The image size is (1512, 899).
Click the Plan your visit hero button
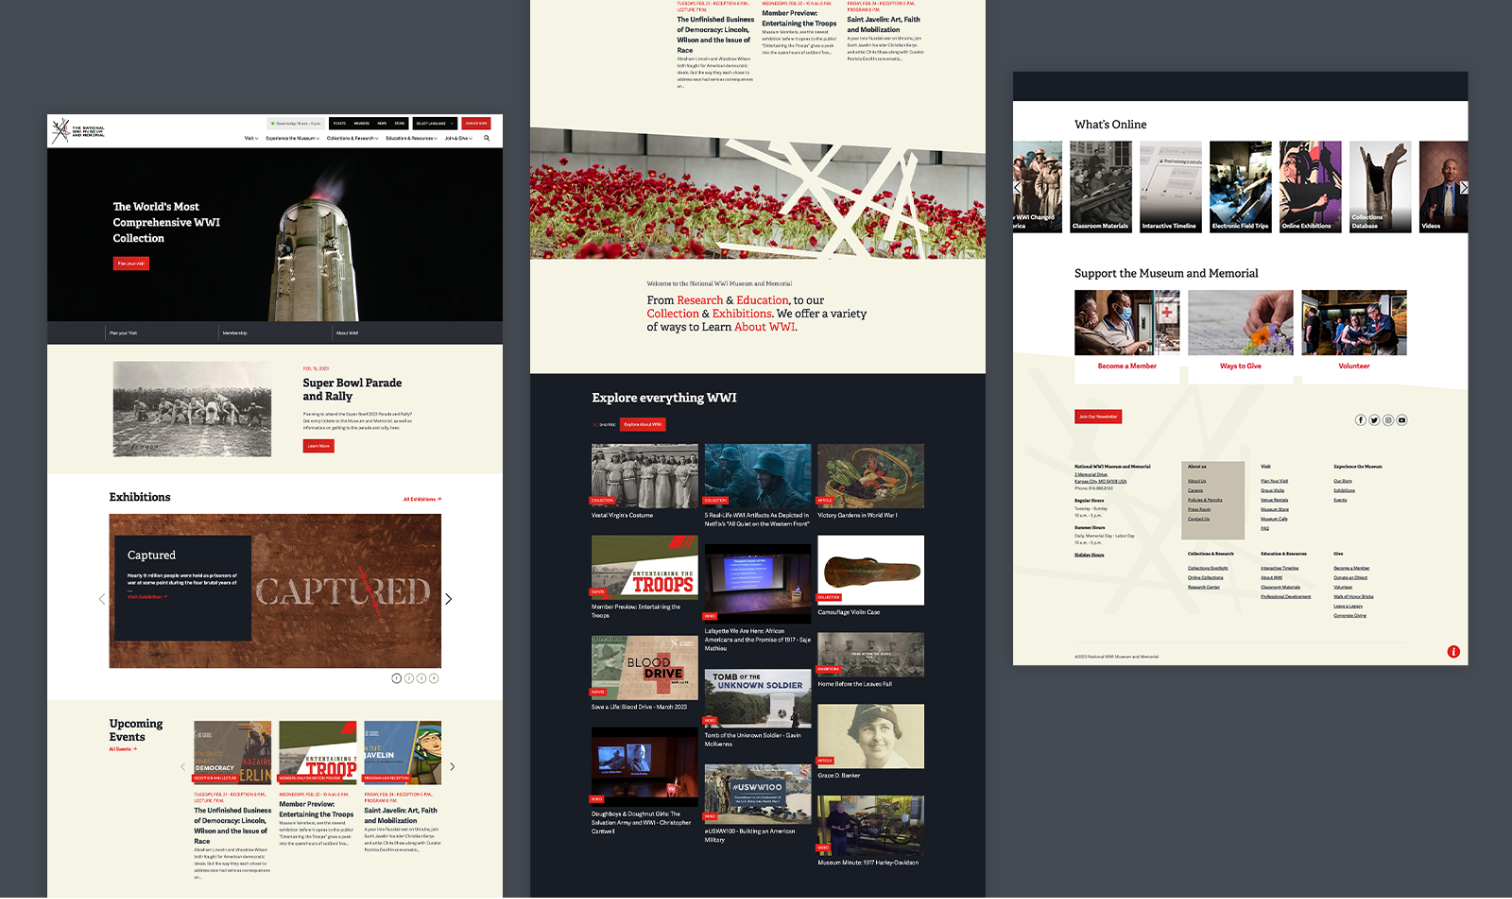[x=131, y=263]
